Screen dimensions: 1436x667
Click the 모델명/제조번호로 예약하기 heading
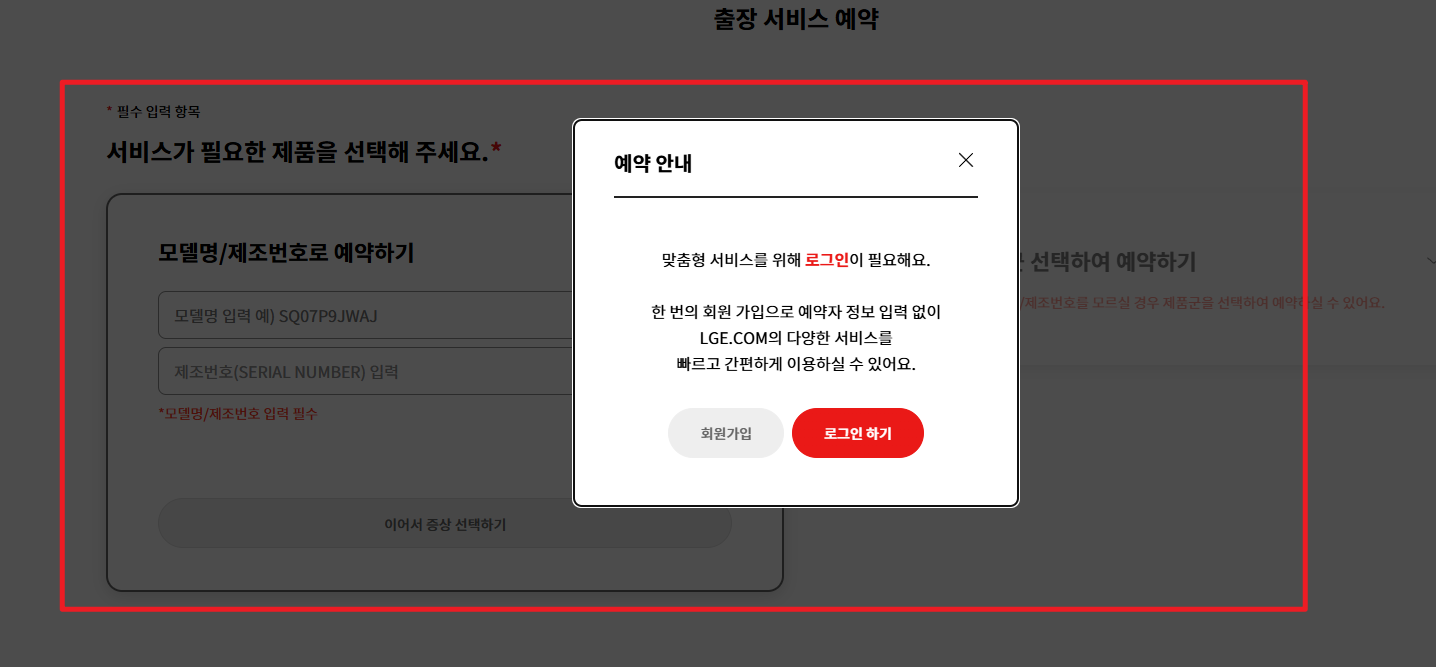286,253
